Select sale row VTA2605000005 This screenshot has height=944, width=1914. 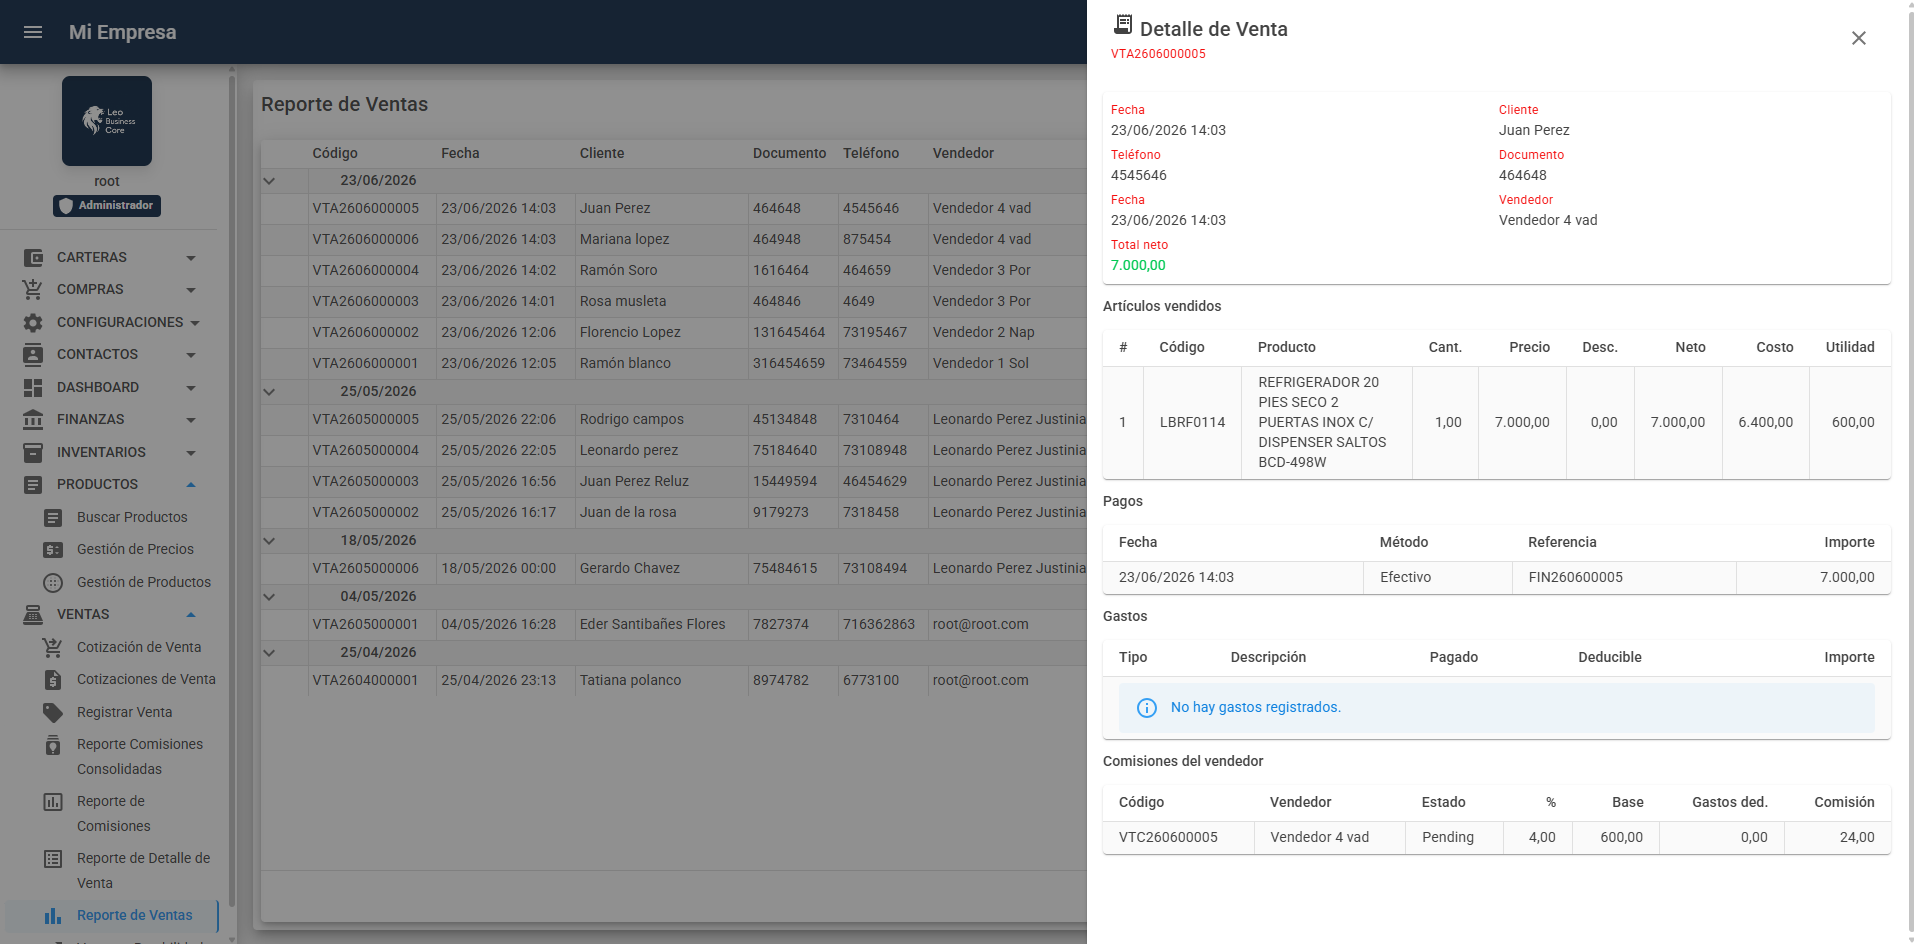pyautogui.click(x=673, y=420)
